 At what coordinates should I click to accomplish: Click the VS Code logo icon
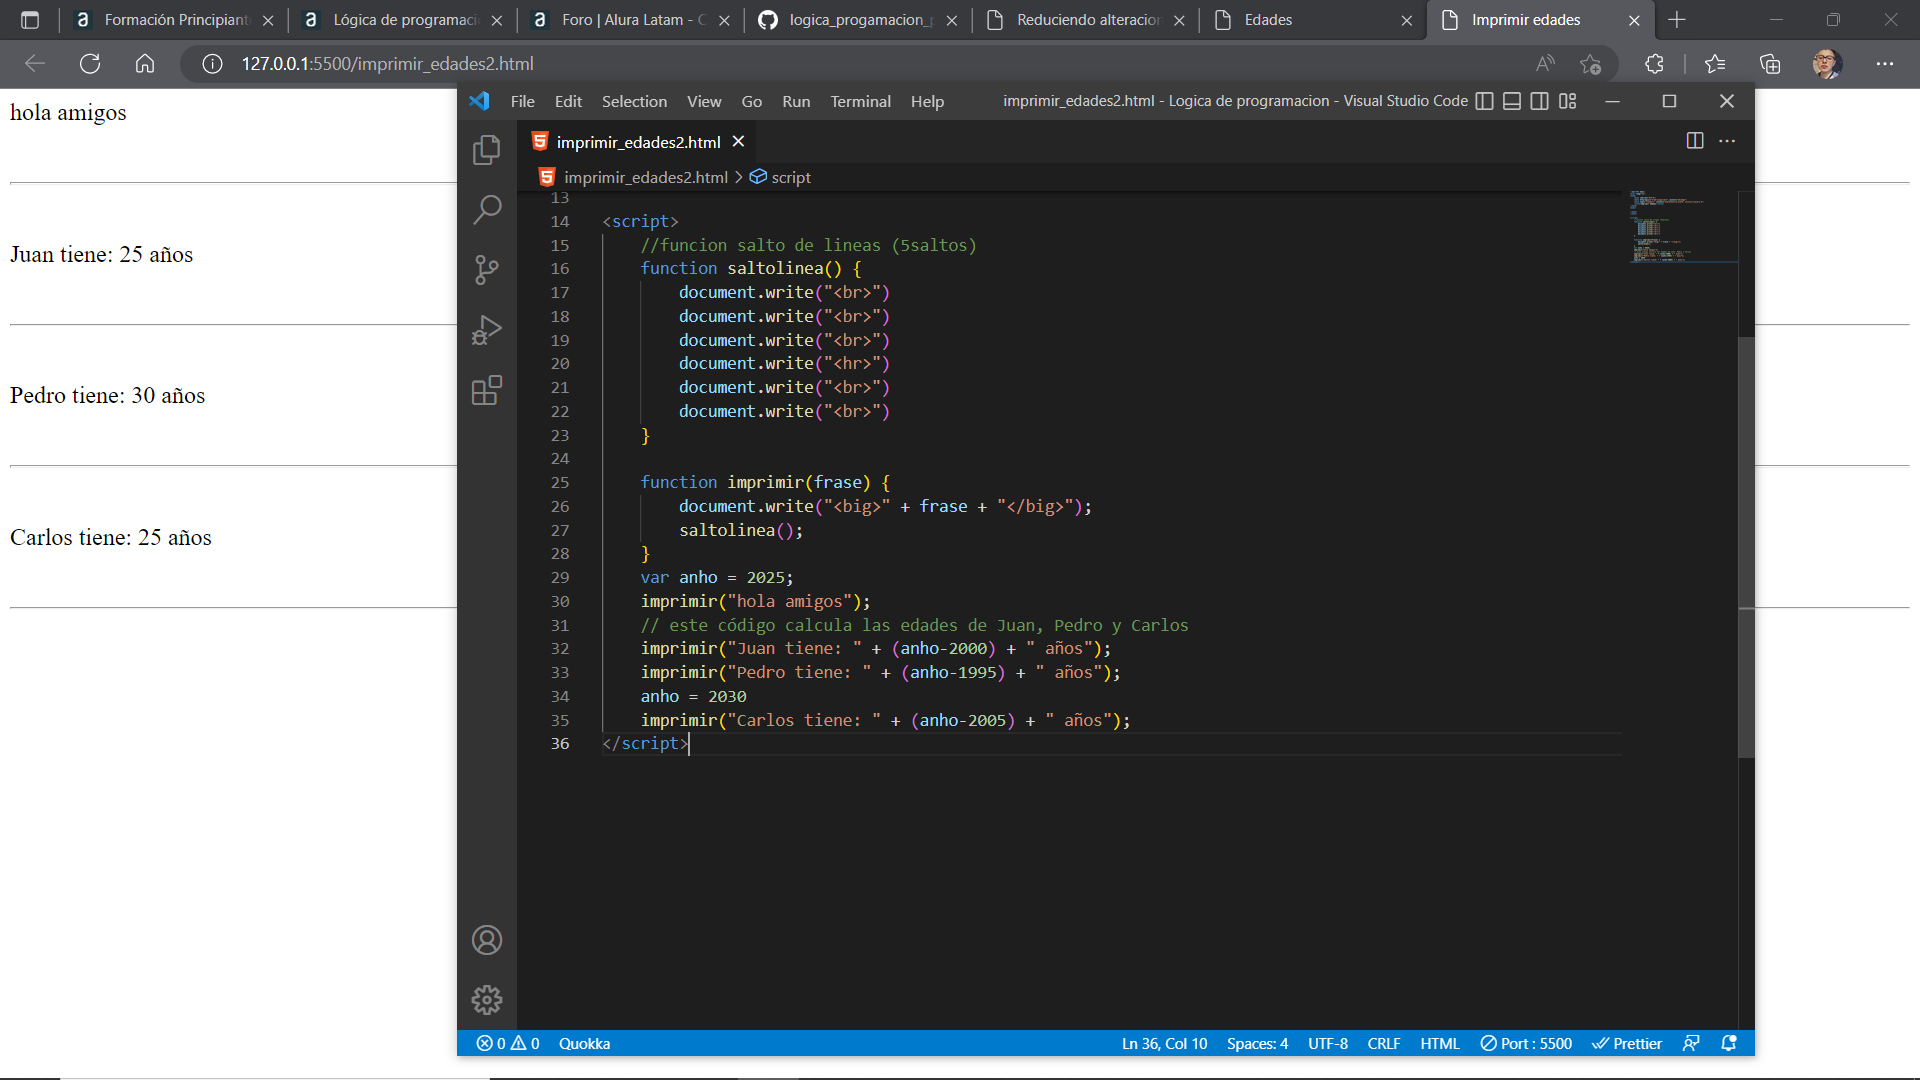[480, 101]
